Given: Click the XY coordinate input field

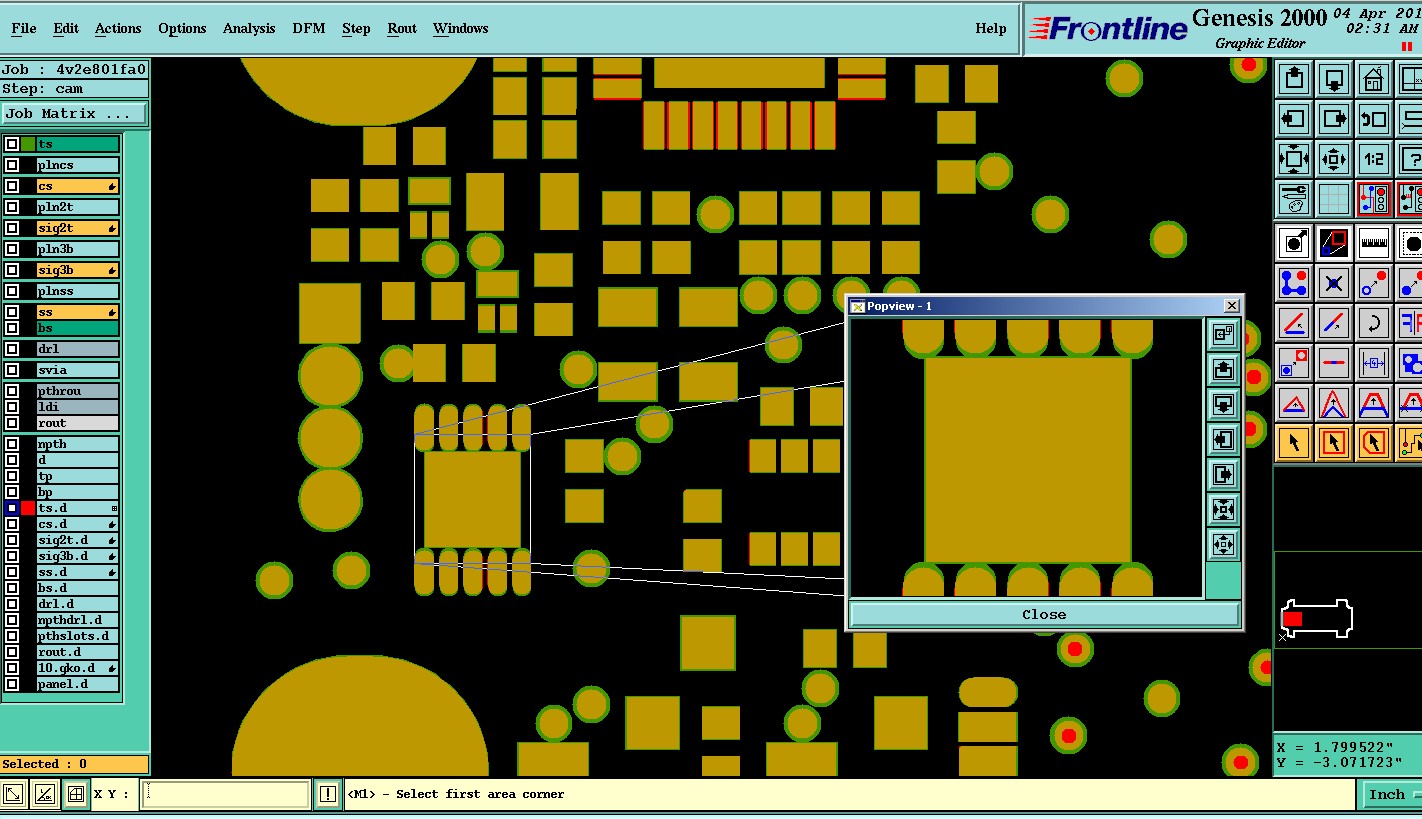Looking at the screenshot, I should pyautogui.click(x=226, y=794).
